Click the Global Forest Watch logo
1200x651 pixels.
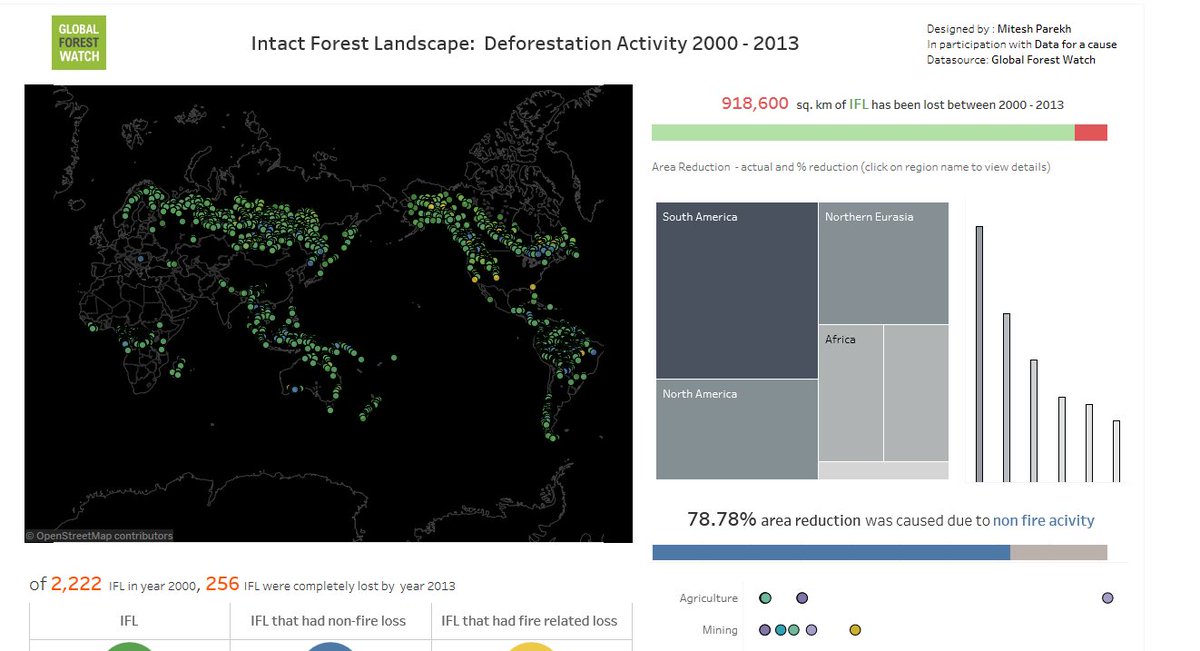pyautogui.click(x=79, y=42)
